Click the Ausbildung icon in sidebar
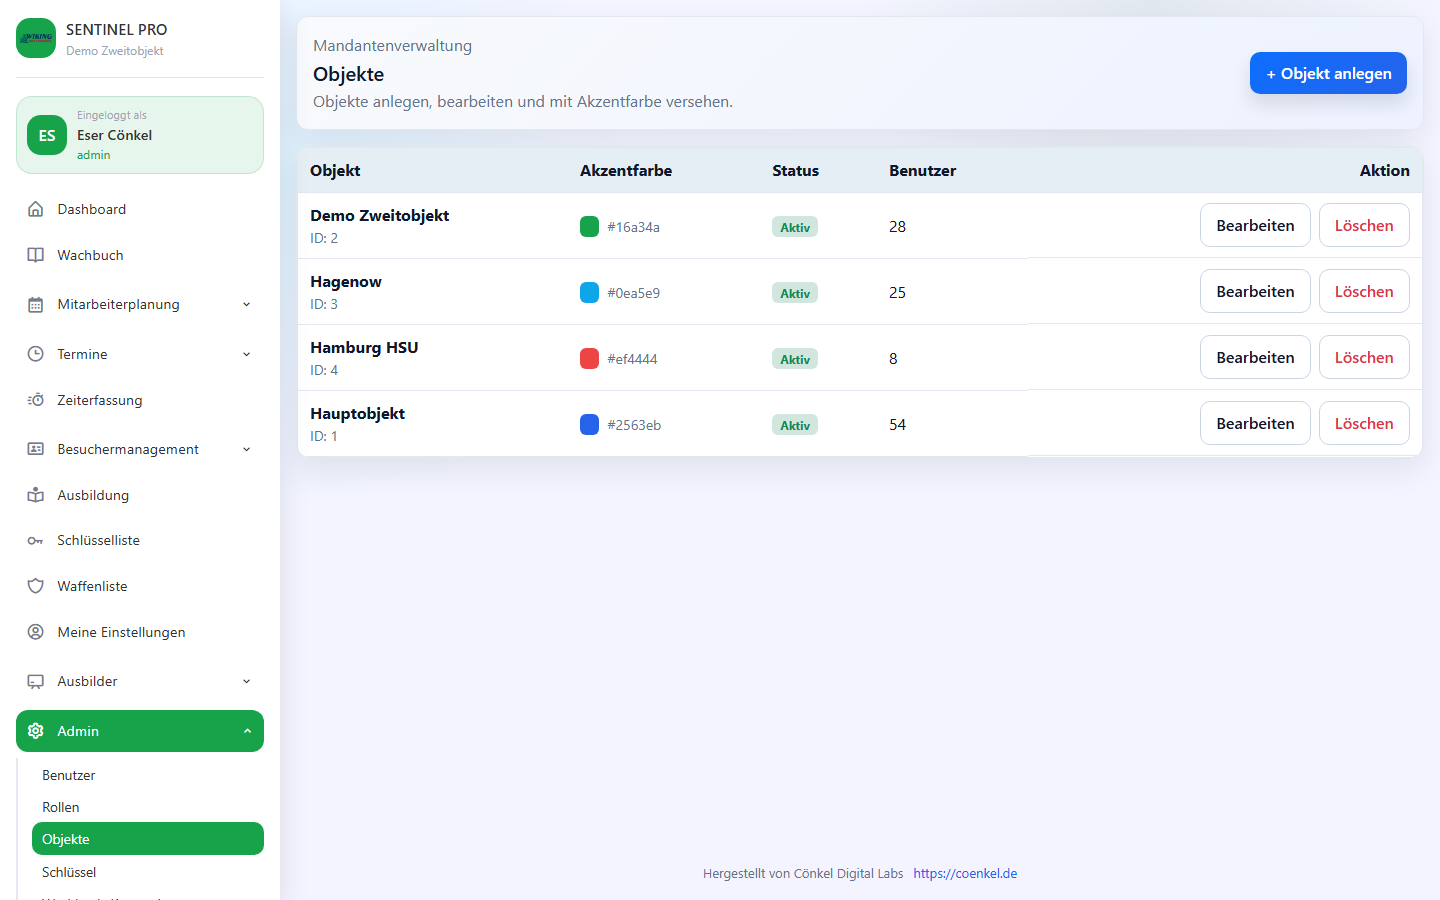Viewport: 1440px width, 900px height. point(36,495)
